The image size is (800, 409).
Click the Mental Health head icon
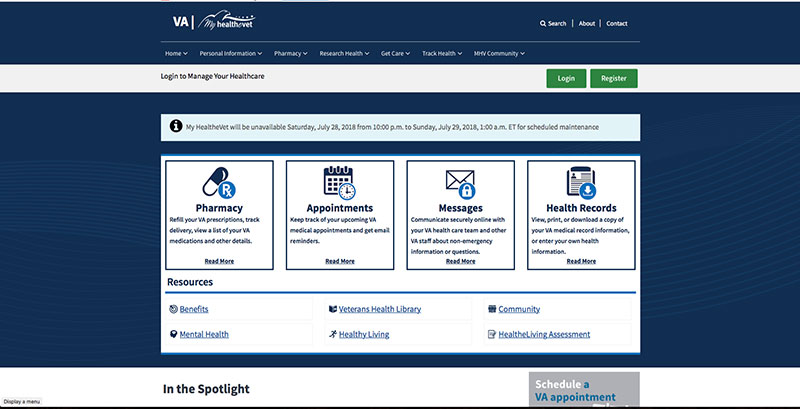(173, 335)
